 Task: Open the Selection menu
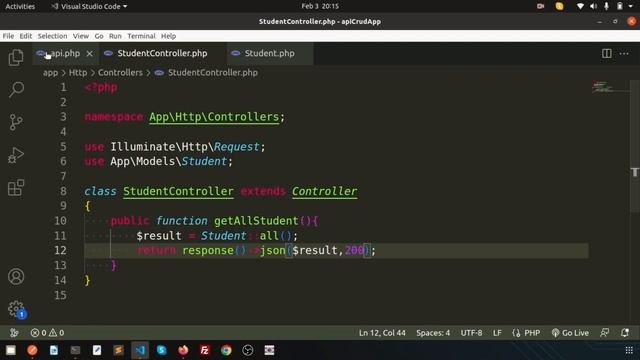[x=52, y=36]
